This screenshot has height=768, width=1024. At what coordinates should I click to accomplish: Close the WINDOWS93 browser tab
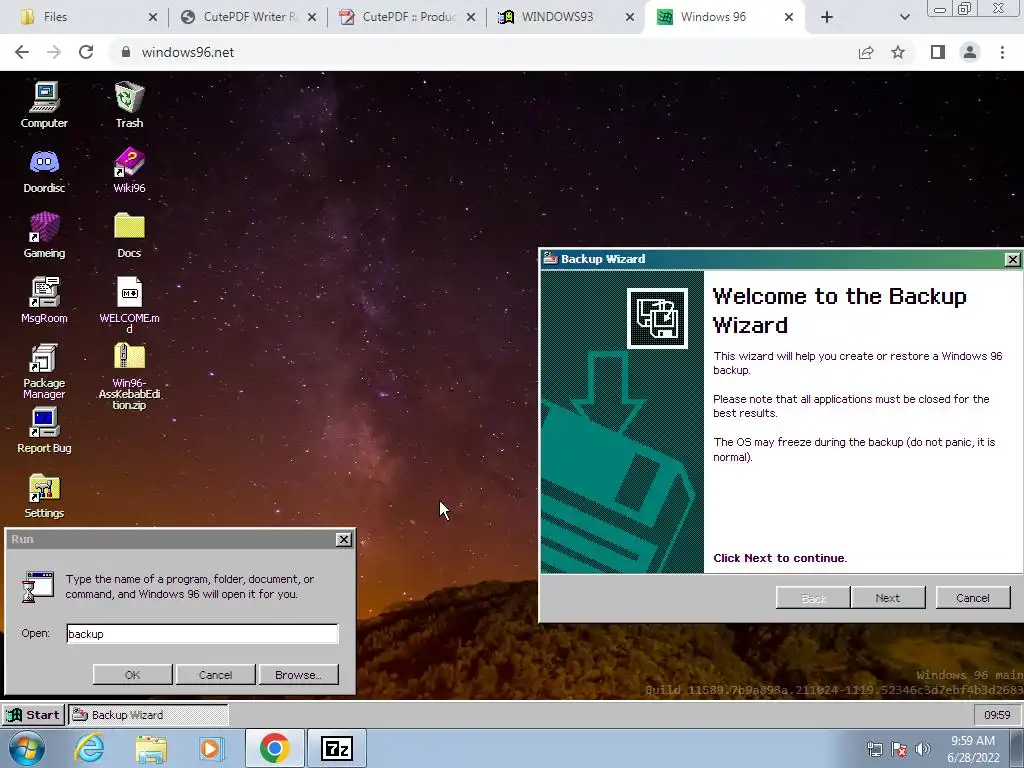click(630, 17)
